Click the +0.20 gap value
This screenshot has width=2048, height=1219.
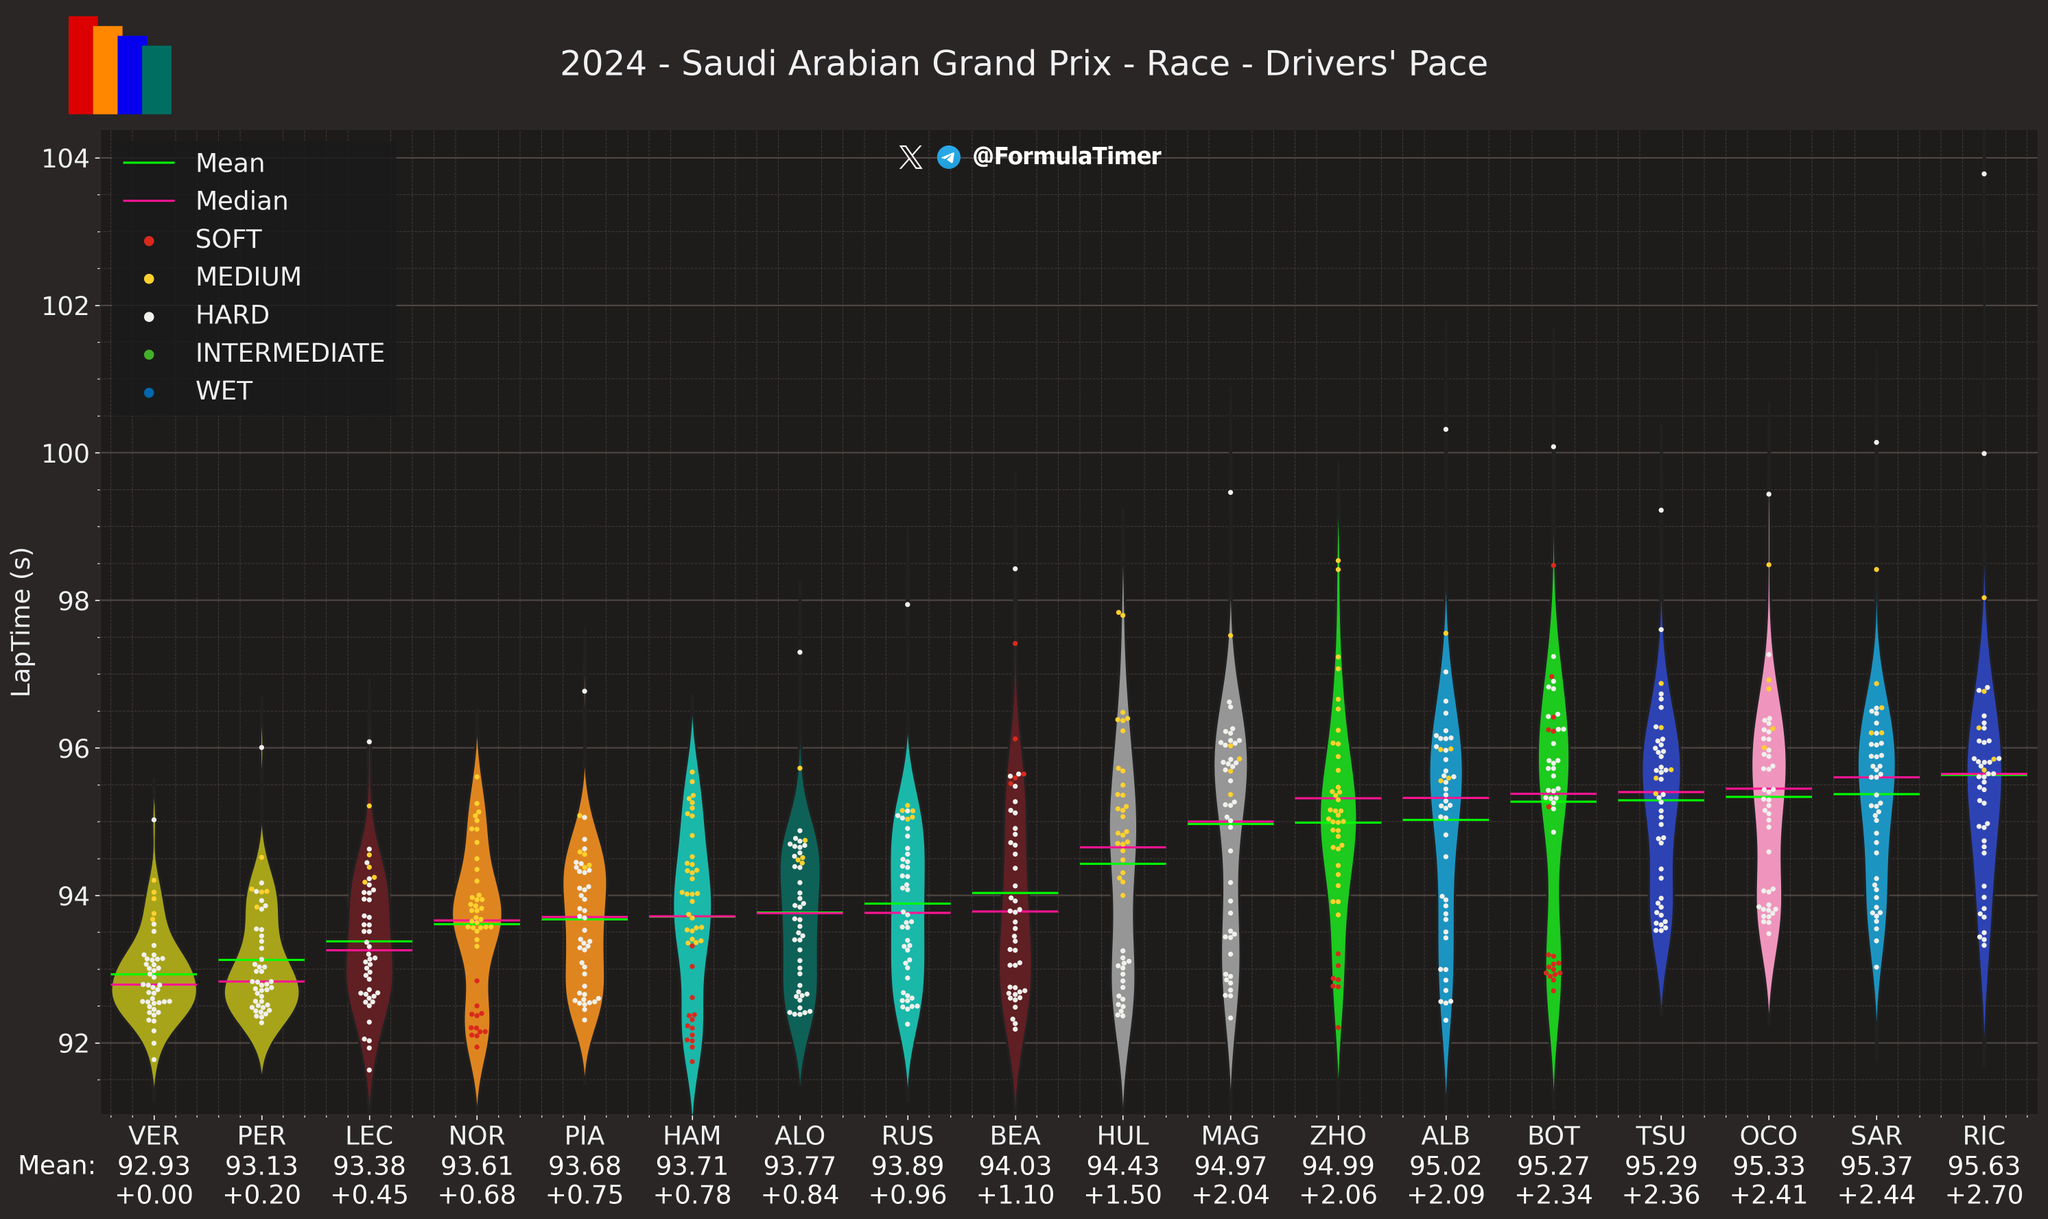262,1195
